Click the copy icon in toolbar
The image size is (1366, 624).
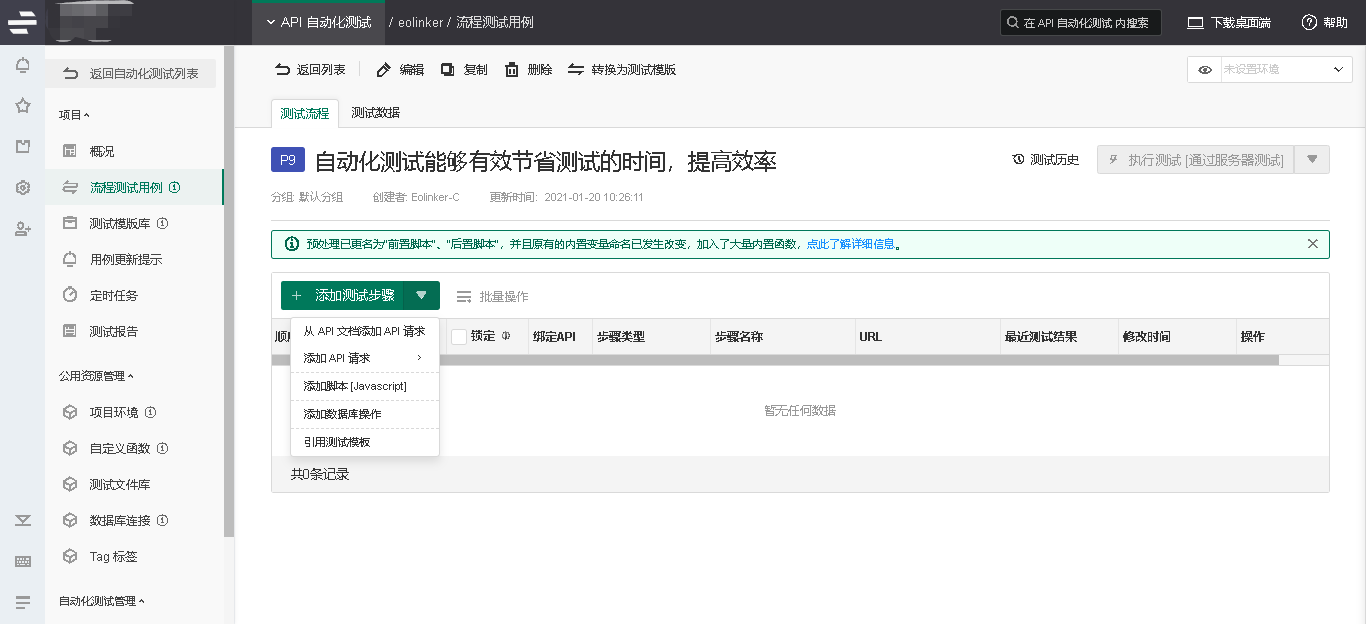[447, 70]
